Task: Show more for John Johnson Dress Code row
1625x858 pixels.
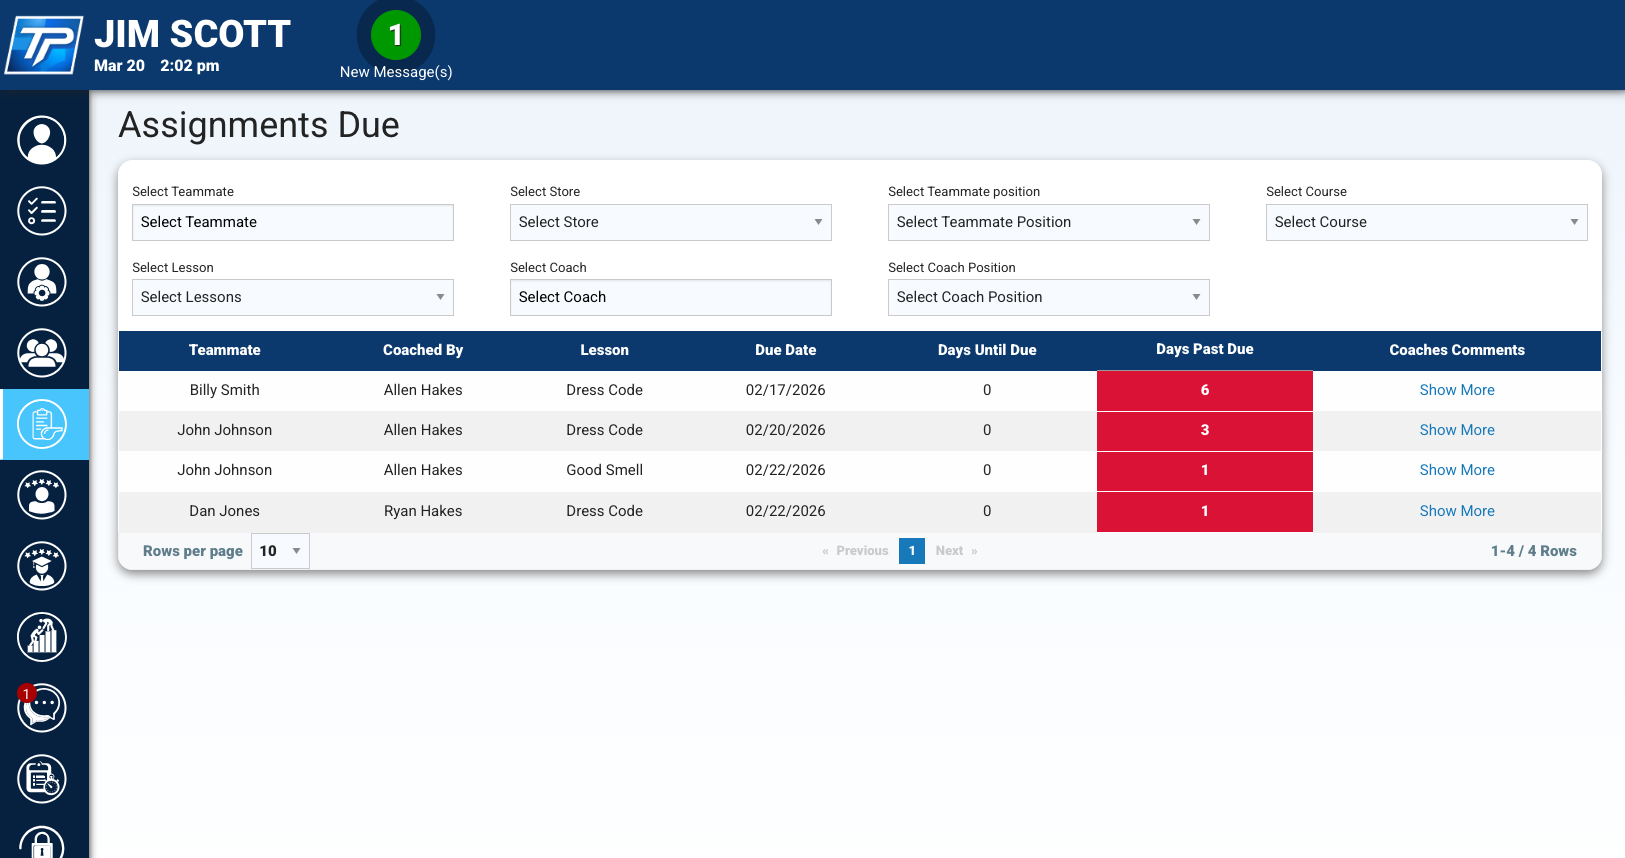Action: coord(1457,430)
